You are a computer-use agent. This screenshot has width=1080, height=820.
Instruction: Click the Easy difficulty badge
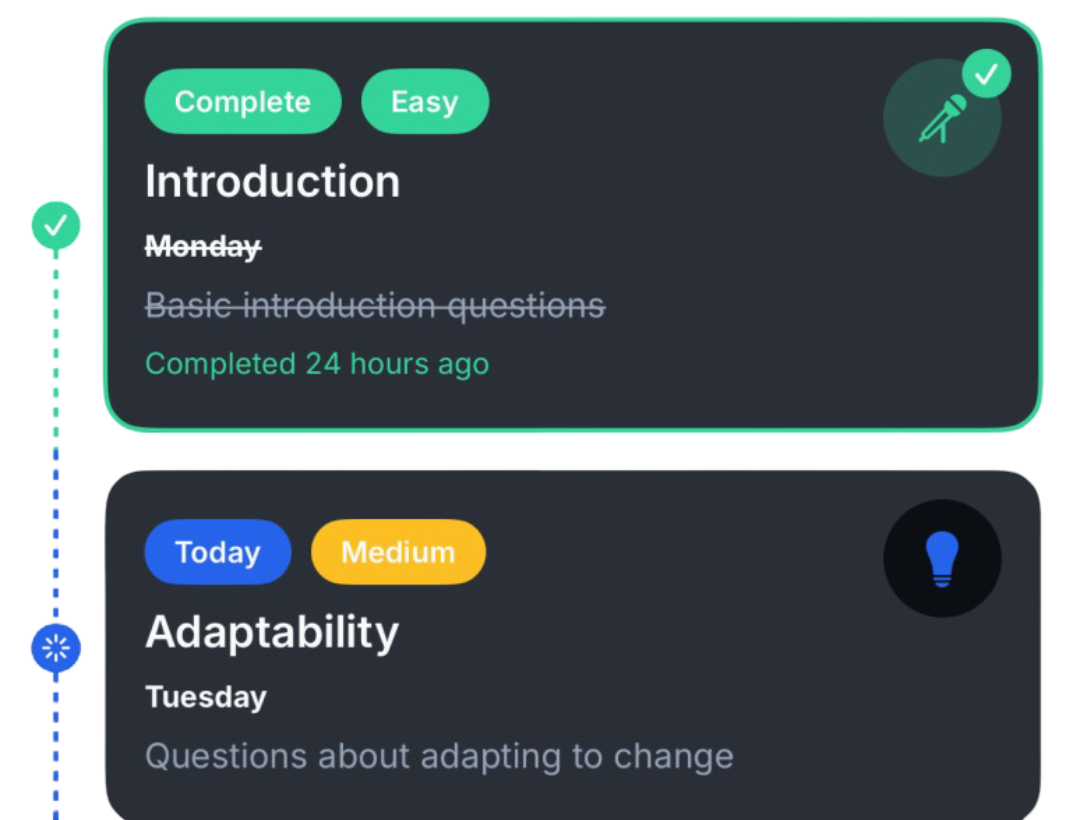424,102
